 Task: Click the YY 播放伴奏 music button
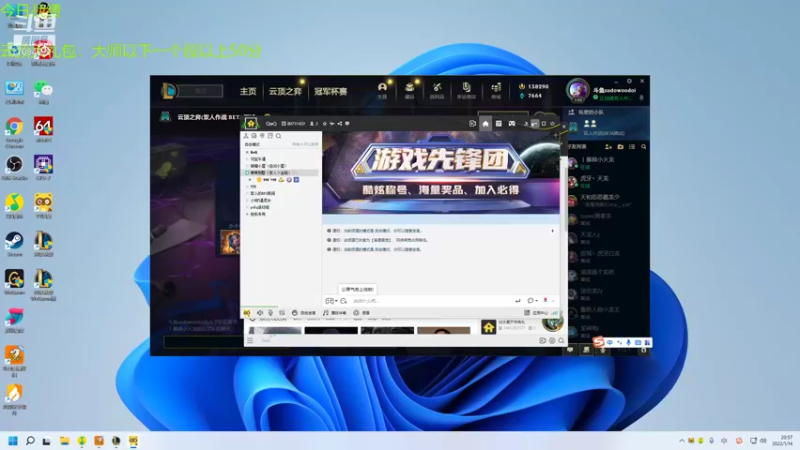(x=335, y=313)
